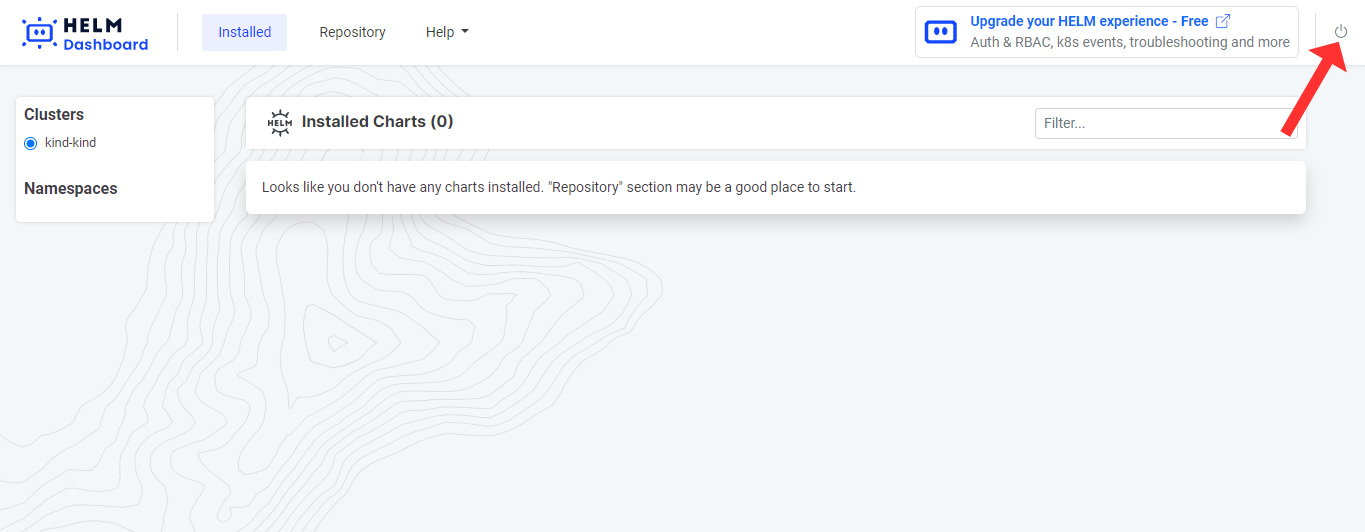Click the external link icon in upgrade banner

coord(1222,21)
